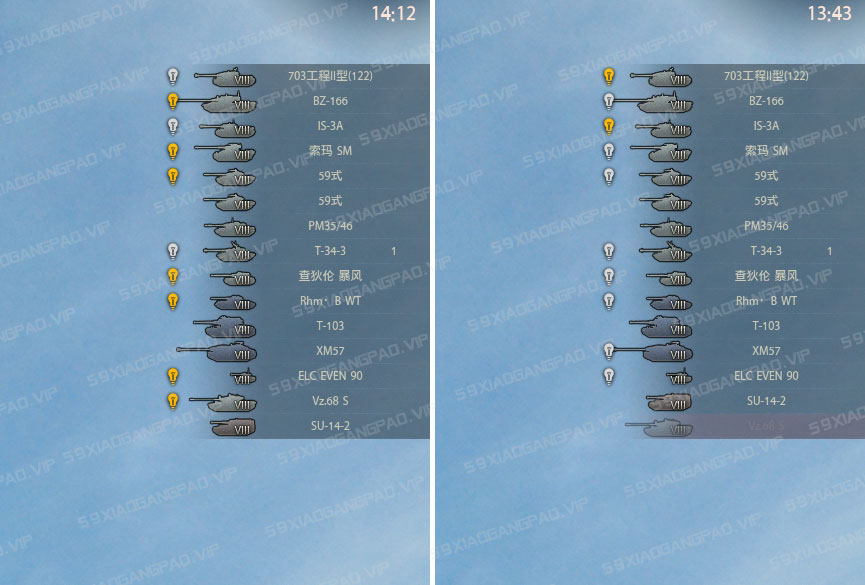The width and height of the screenshot is (865, 585).
Task: Select the T-103 tank icon in the right list
Action: coord(661,327)
